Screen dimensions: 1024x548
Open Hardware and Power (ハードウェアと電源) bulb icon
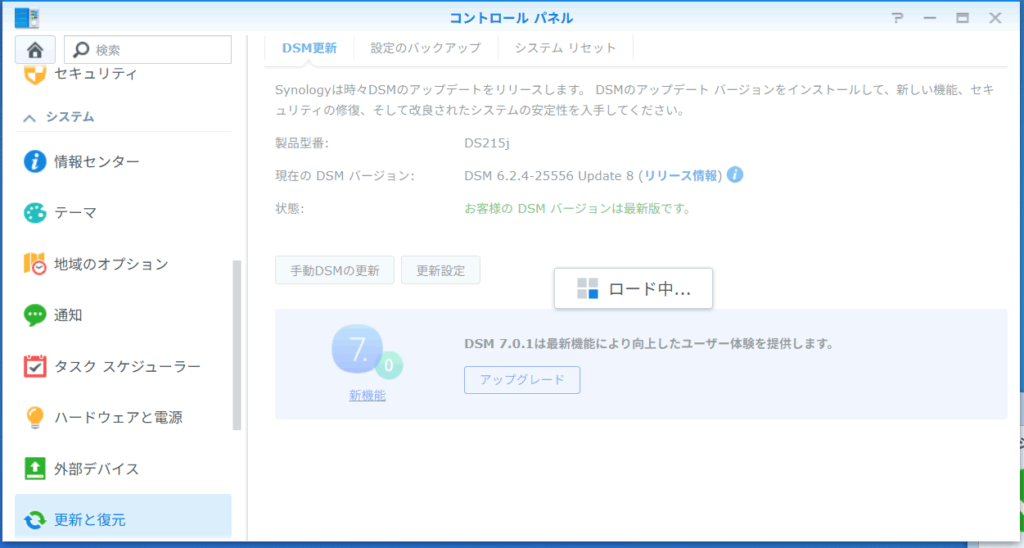pyautogui.click(x=35, y=417)
